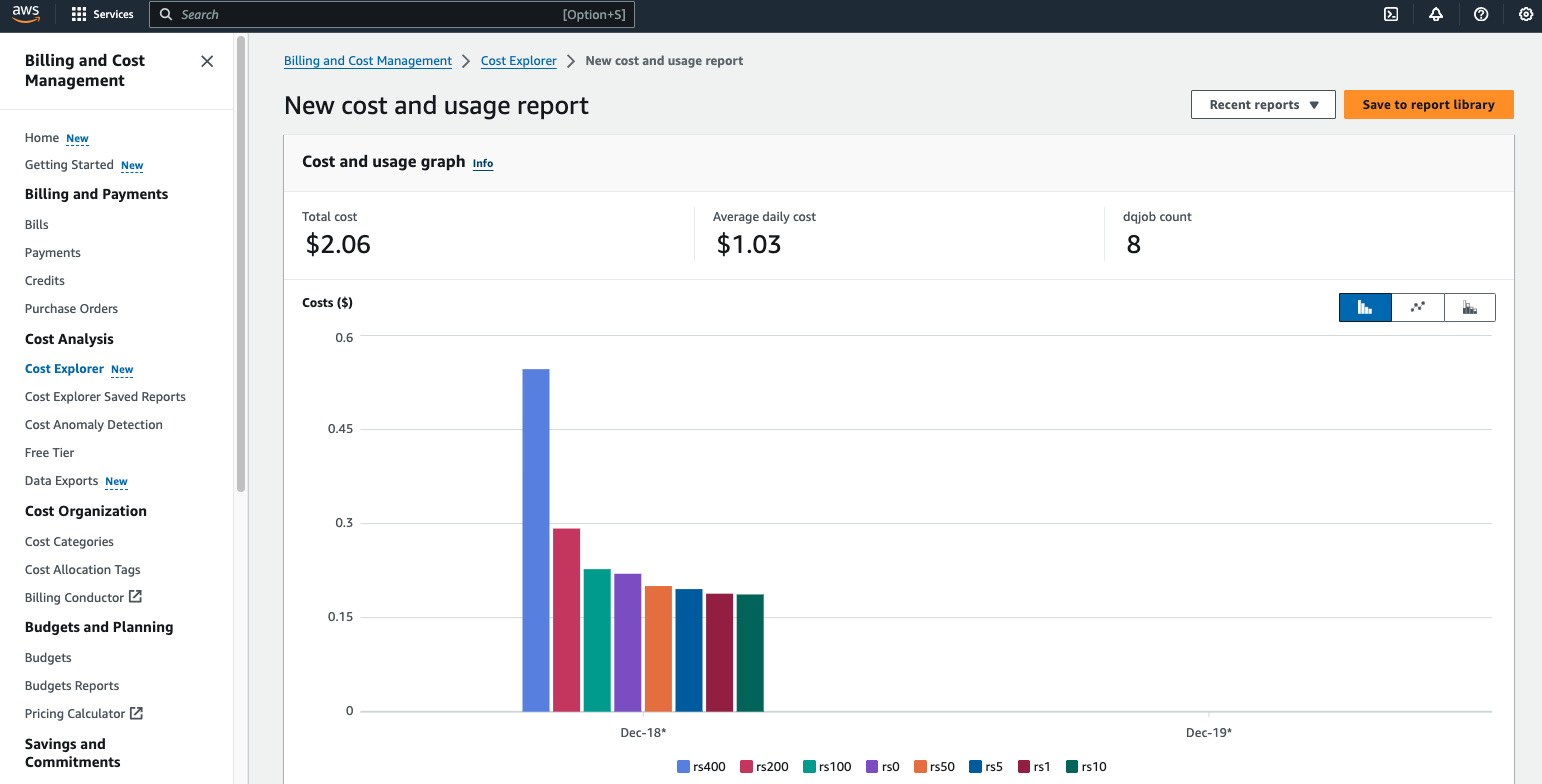Open Payments in the sidebar
The width and height of the screenshot is (1542, 784).
[x=53, y=253]
